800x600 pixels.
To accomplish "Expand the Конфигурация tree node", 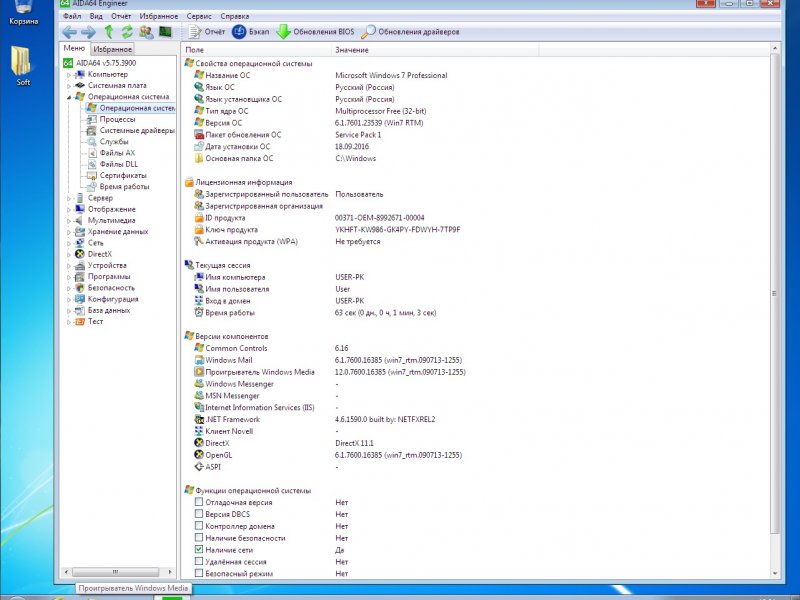I will coord(69,299).
